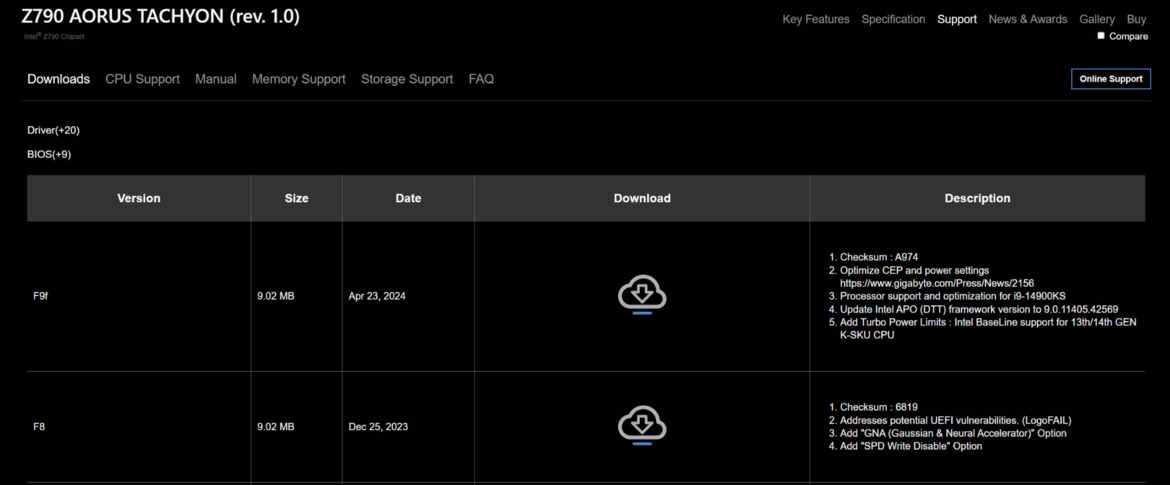Click the 9.02 MB size in F8 row
The height and width of the screenshot is (485, 1170).
[276, 428]
